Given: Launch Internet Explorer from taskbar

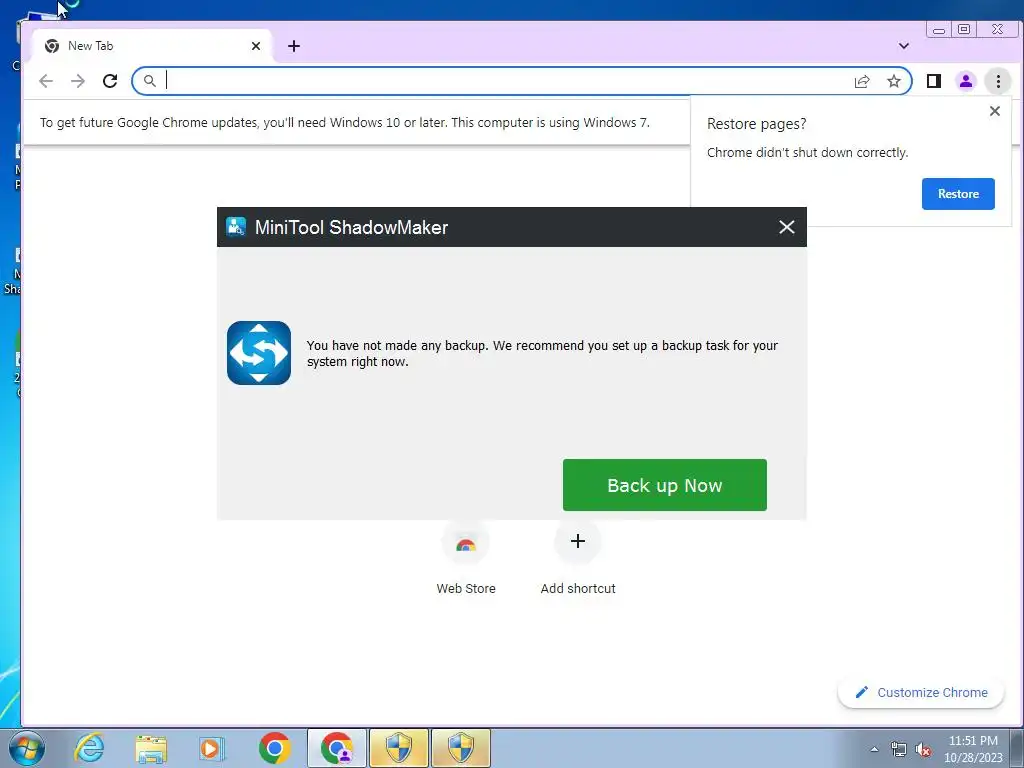Looking at the screenshot, I should (89, 748).
